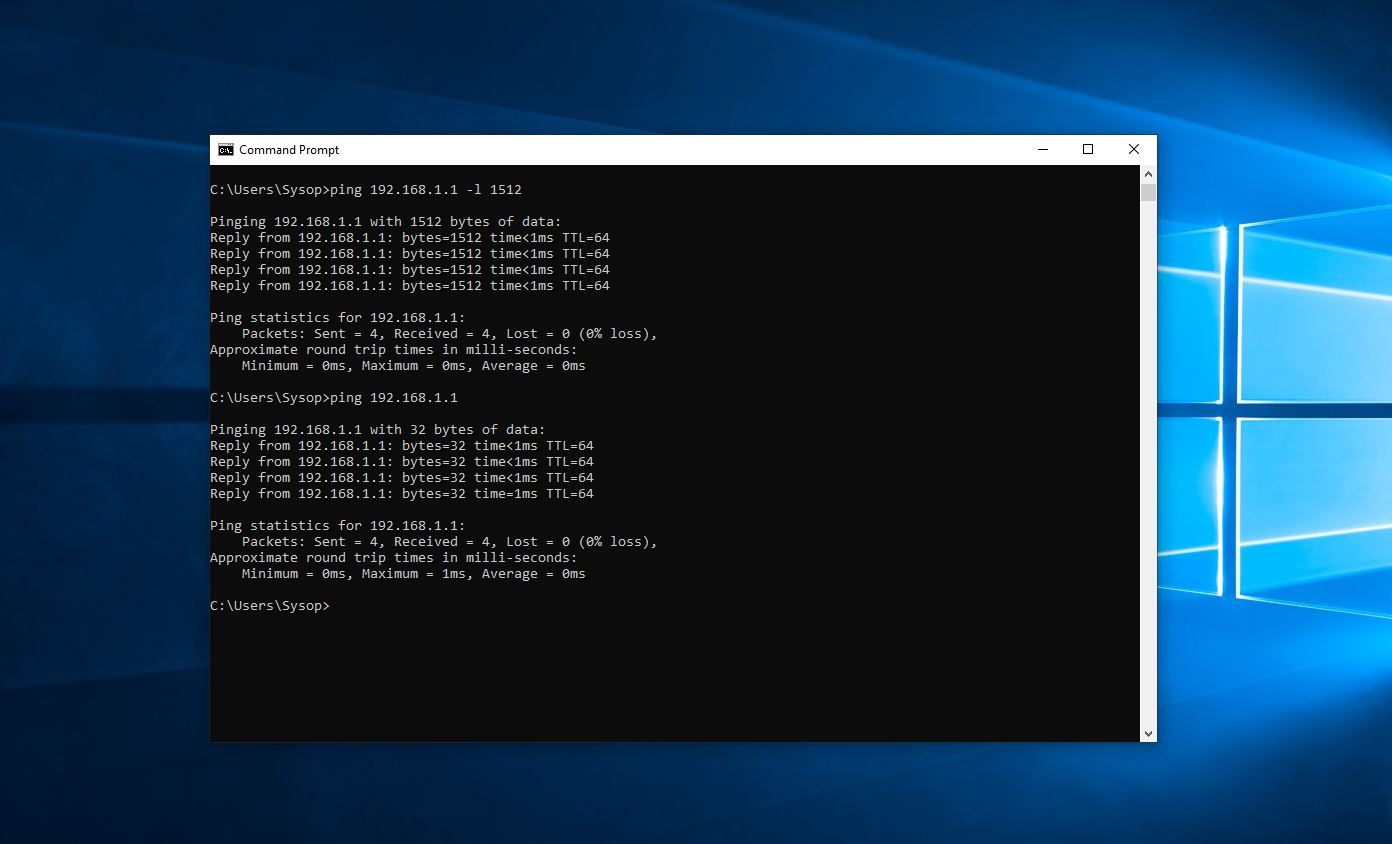
Task: Click the scrollbar up arrow
Action: (x=1148, y=173)
